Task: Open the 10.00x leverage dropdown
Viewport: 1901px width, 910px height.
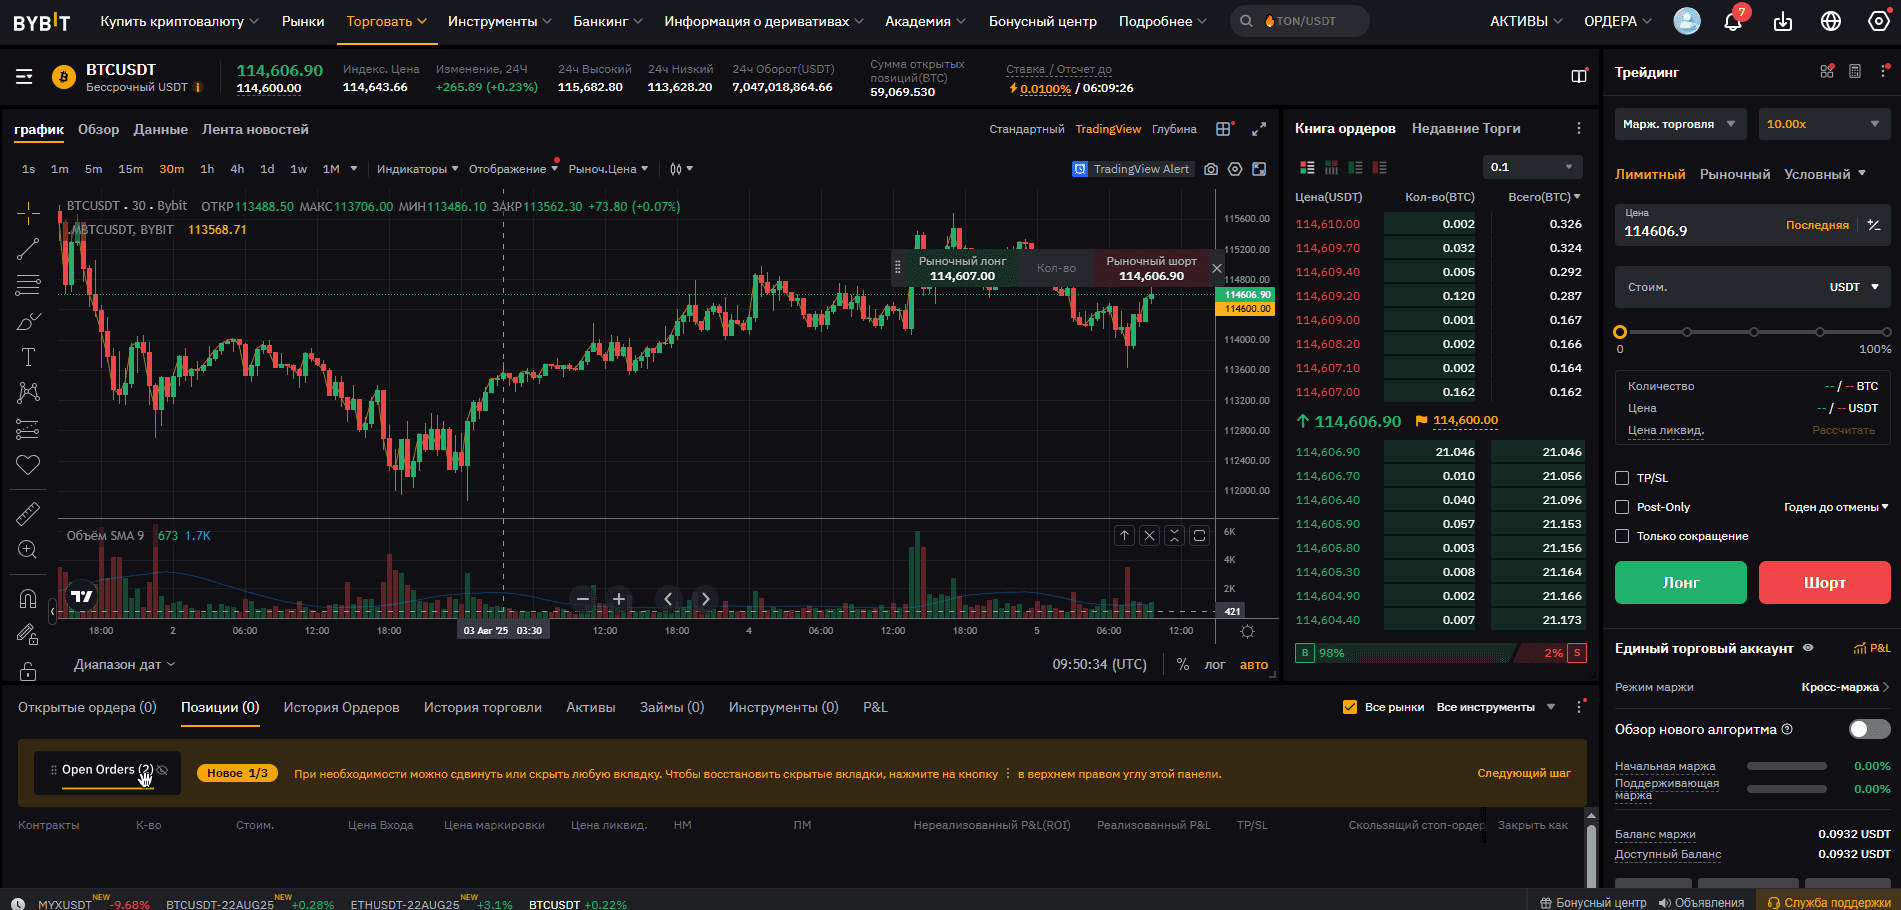Action: [1824, 124]
